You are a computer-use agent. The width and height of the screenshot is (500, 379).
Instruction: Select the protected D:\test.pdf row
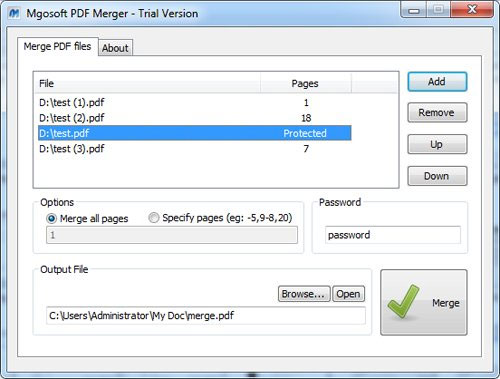tap(195, 133)
